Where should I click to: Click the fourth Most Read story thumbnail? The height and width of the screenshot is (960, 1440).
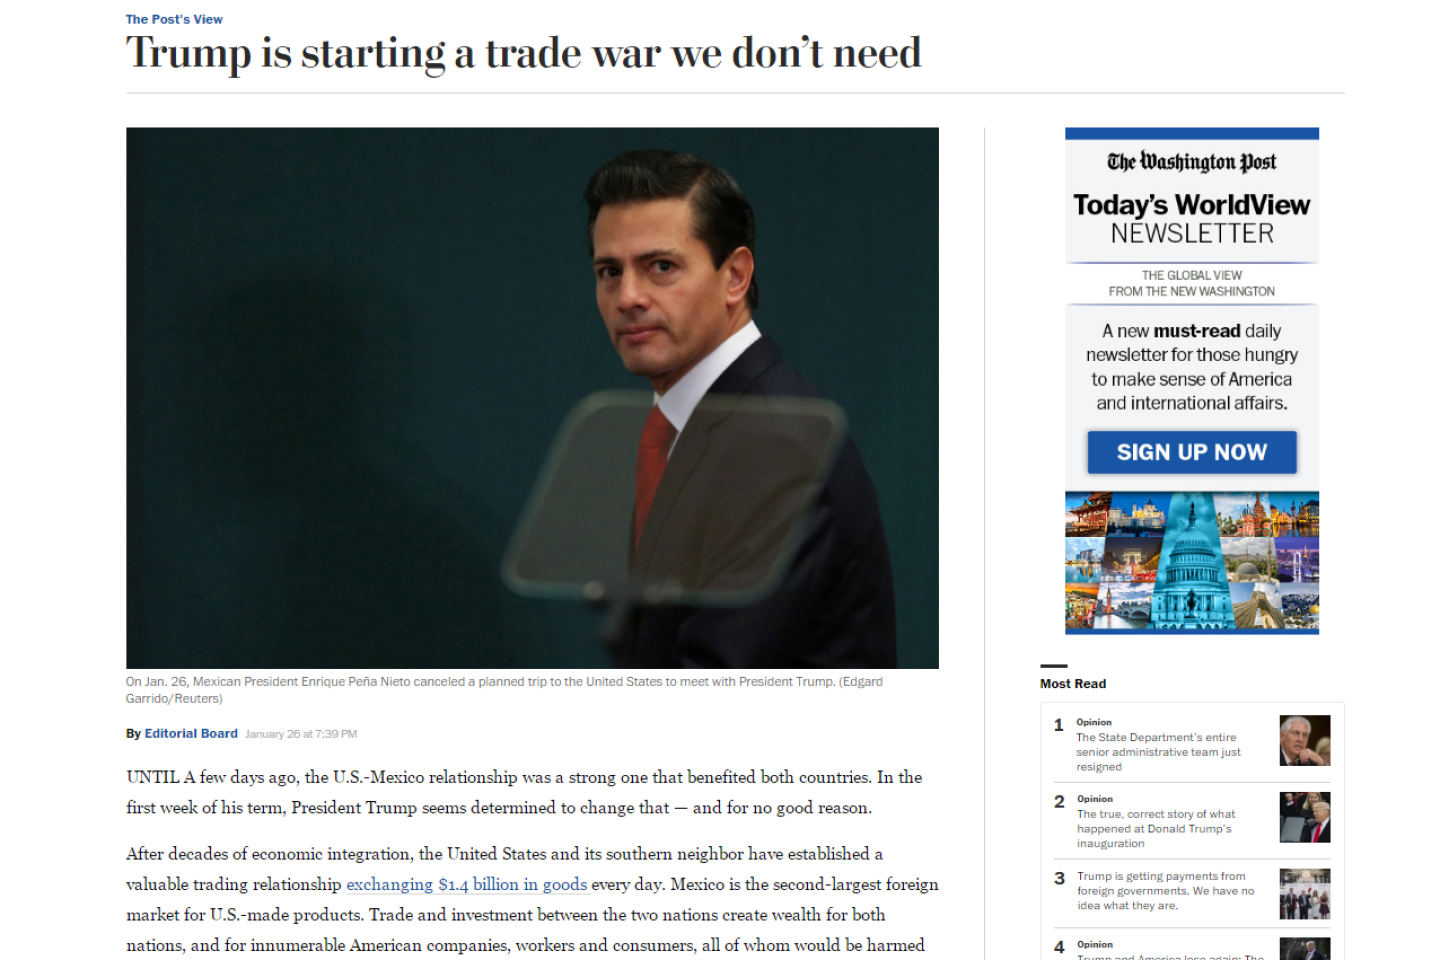(1304, 950)
